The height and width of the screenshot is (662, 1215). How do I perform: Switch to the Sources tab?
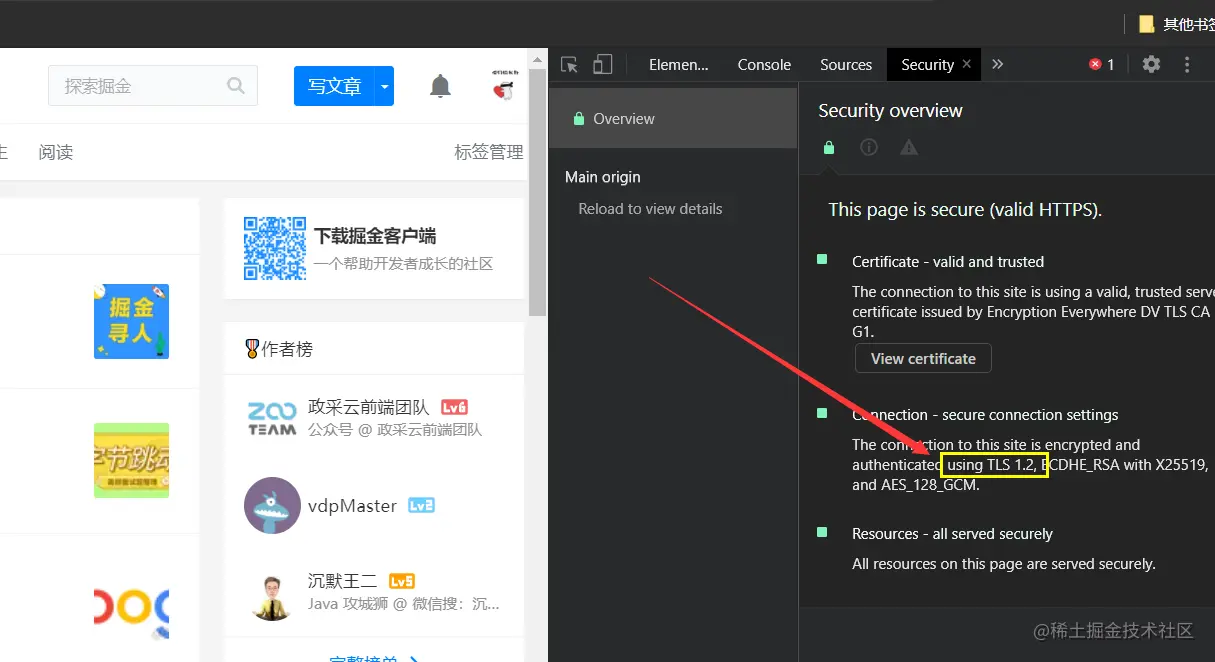[x=846, y=65]
